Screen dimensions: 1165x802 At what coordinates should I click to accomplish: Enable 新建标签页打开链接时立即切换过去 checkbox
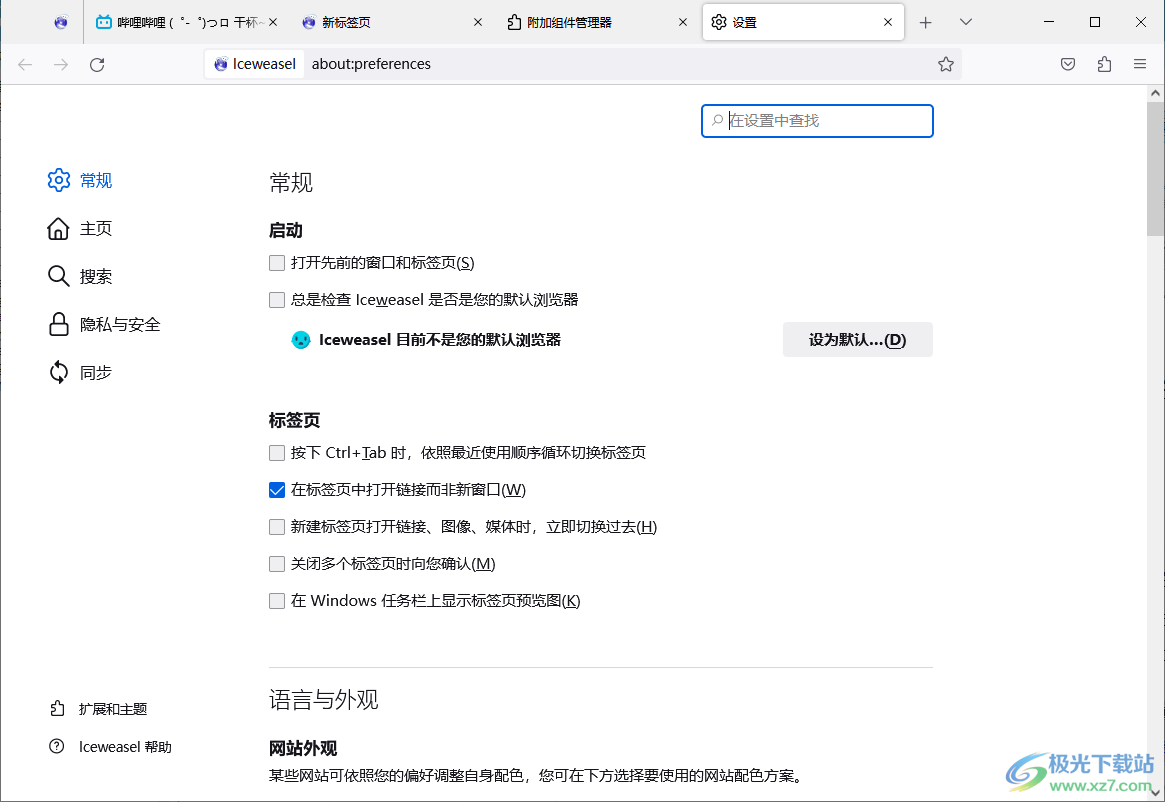pos(277,527)
